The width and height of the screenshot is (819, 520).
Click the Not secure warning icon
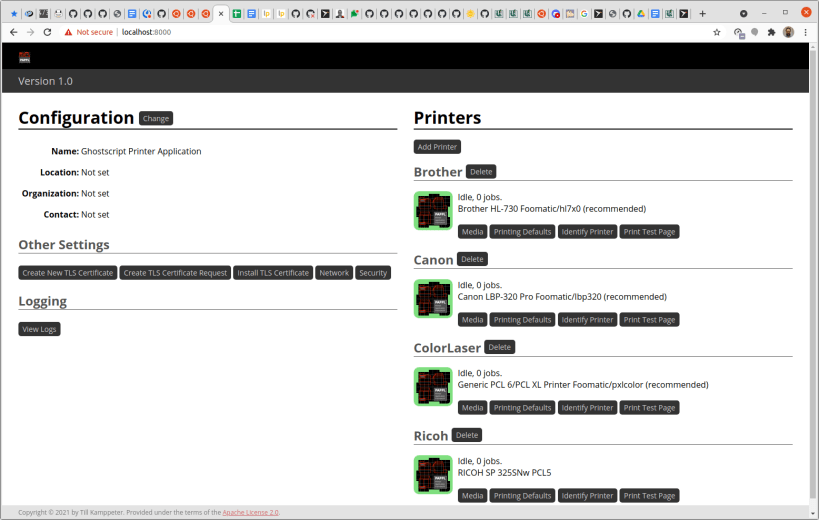(68, 32)
